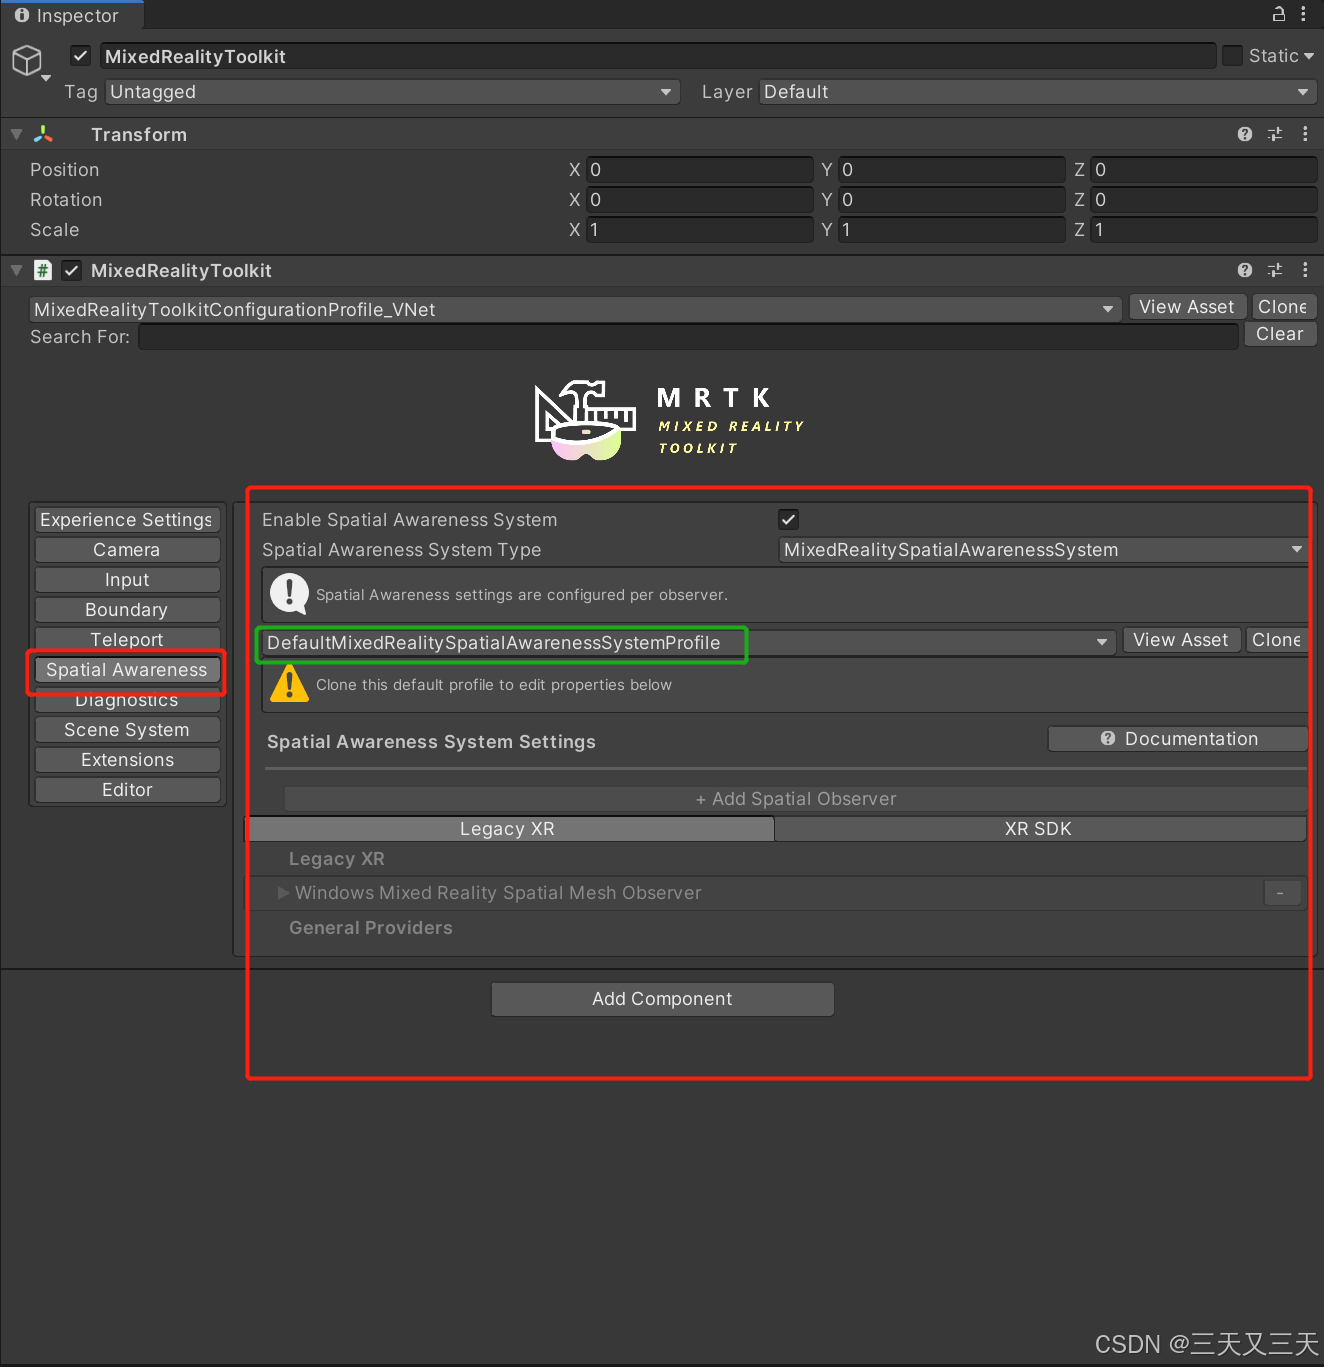Click the GameObject cube icon
The width and height of the screenshot is (1324, 1367).
click(x=27, y=60)
